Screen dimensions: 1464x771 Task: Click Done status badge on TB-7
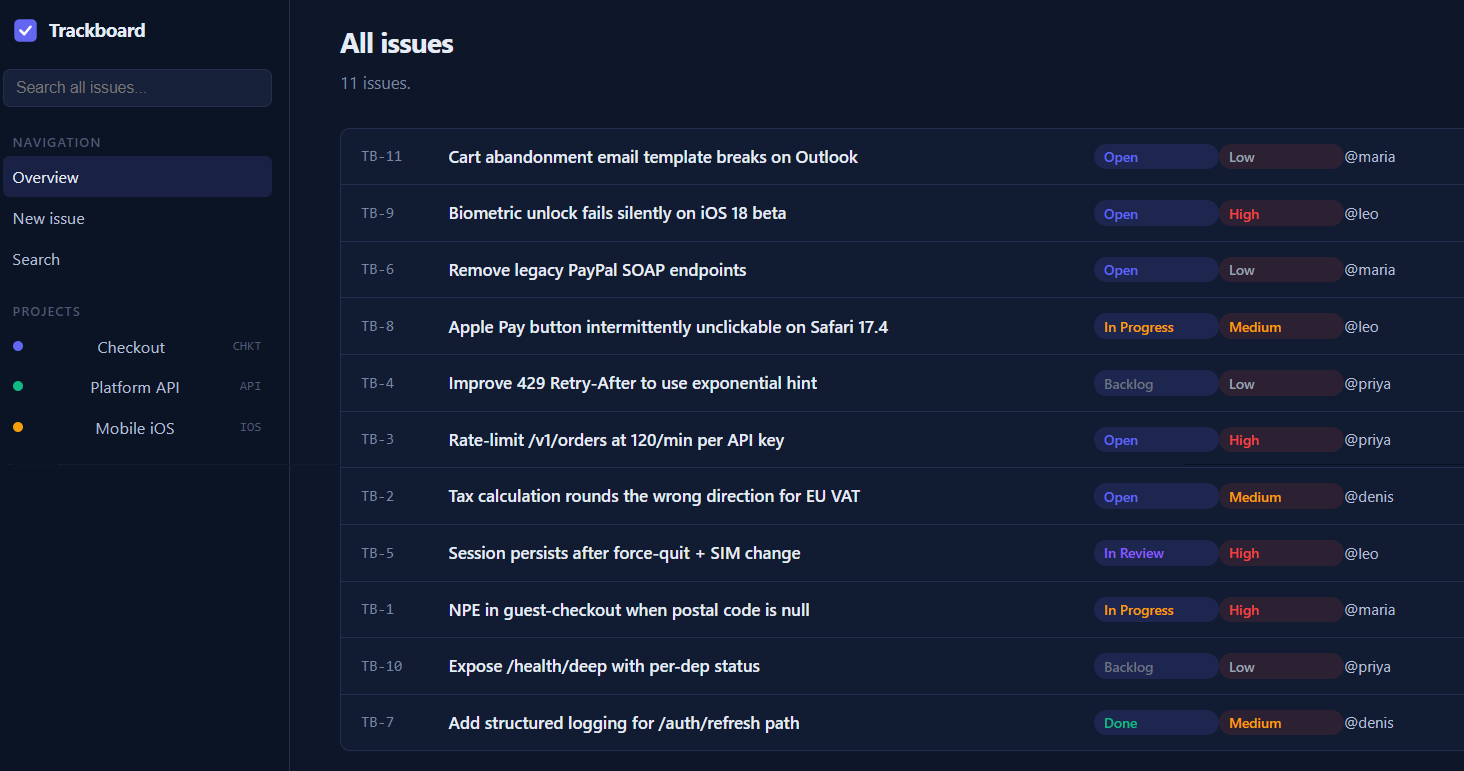click(1121, 723)
